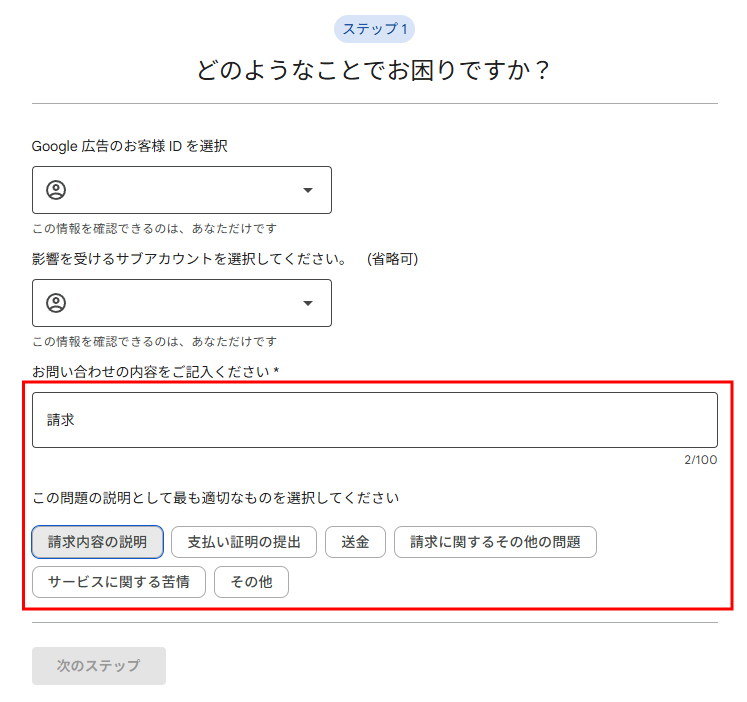Open the affected sub-account dropdown arrow
Viewport: 747px width, 702px height.
click(308, 303)
